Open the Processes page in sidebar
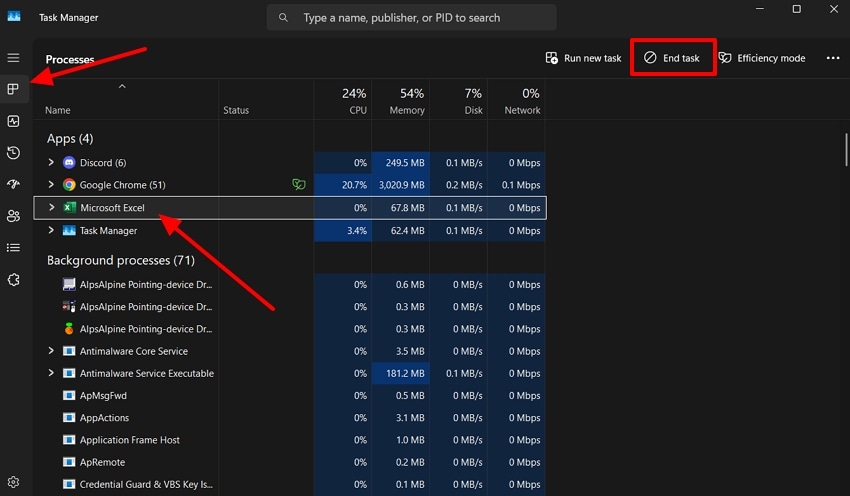This screenshot has height=496, width=850. coord(14,89)
